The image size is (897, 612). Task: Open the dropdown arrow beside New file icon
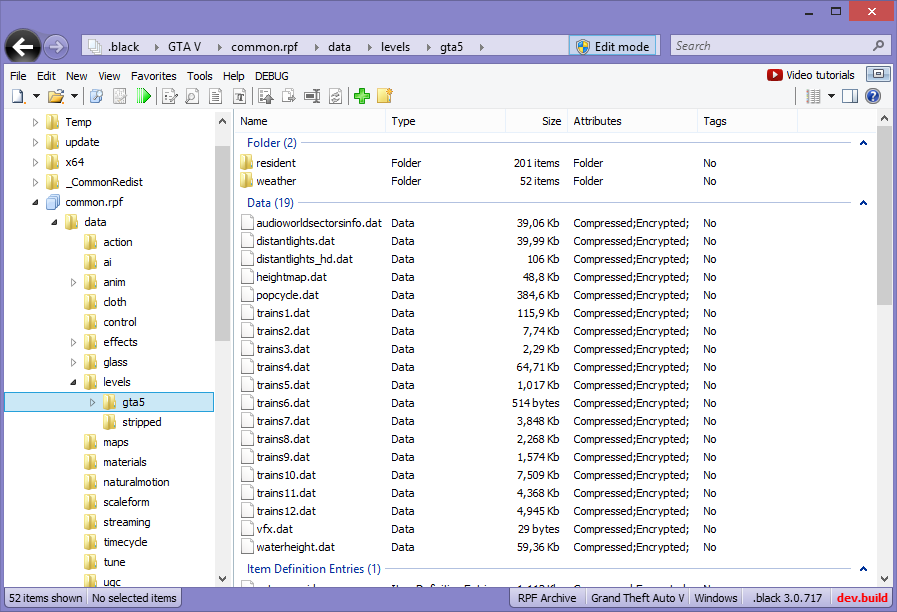click(x=36, y=96)
